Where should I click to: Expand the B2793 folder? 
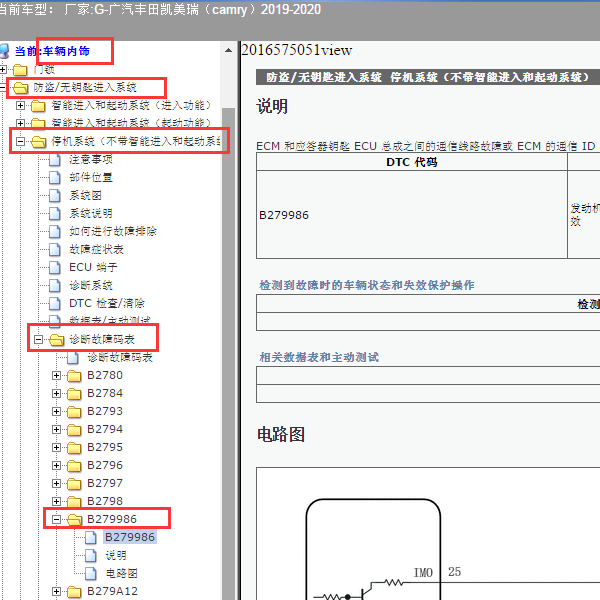56,411
